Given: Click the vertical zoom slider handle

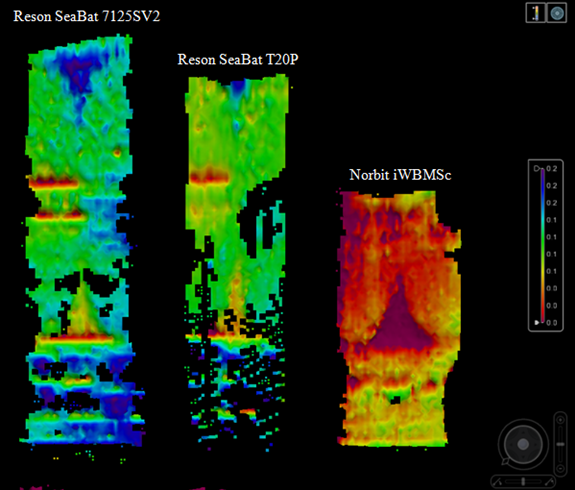Looking at the screenshot, I should 560,444.
